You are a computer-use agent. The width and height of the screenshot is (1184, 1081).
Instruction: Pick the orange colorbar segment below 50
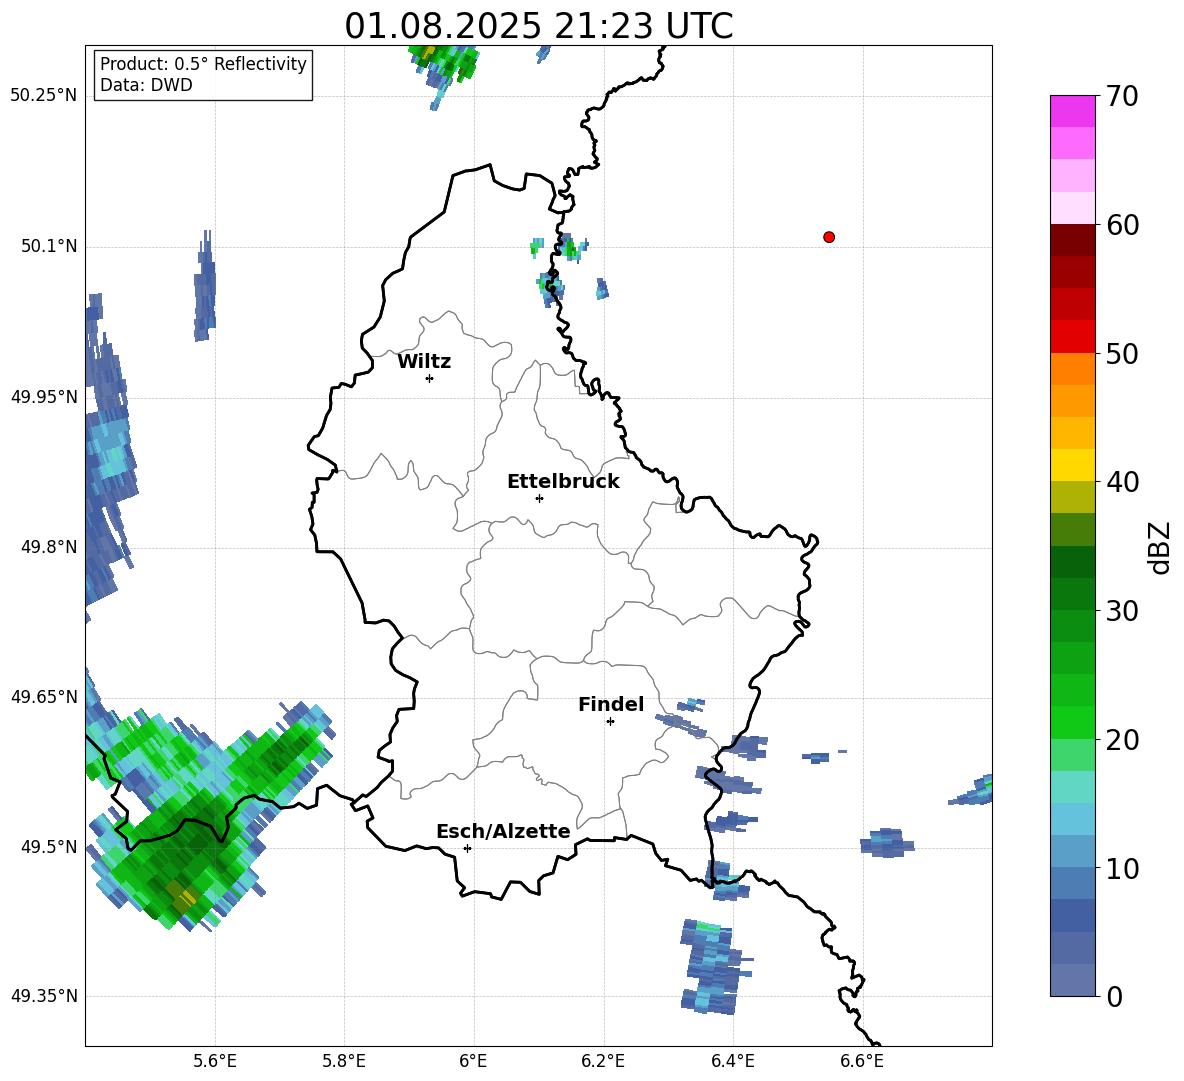(1072, 369)
